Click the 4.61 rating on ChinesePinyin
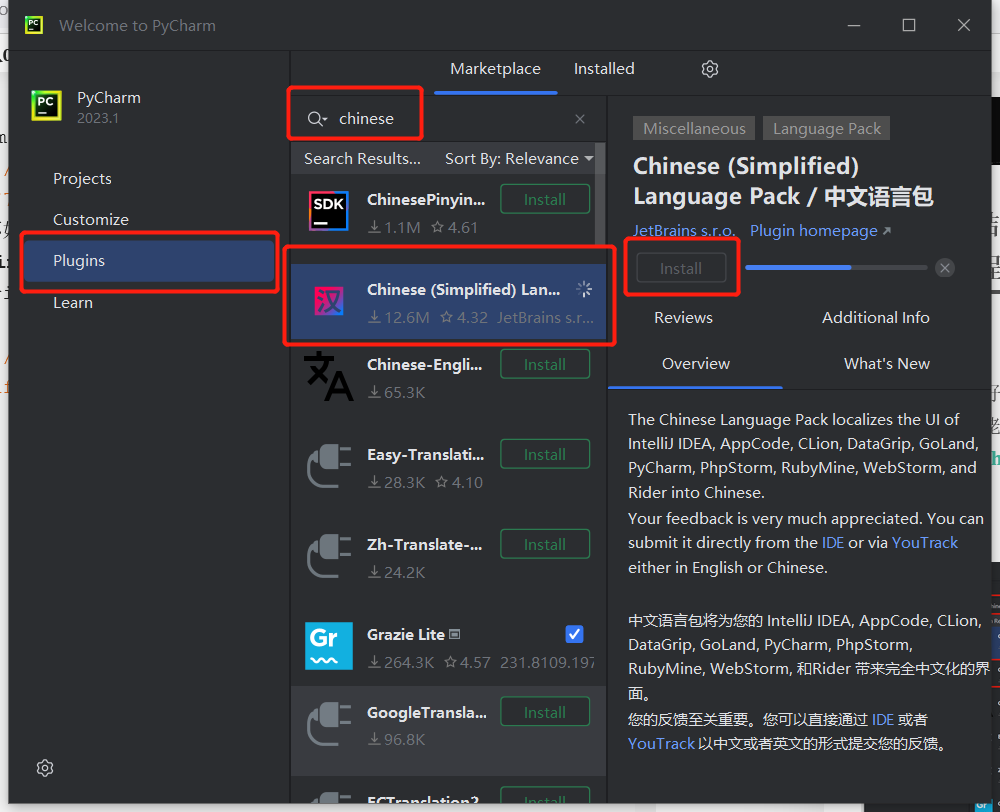The width and height of the screenshot is (1000, 812). click(x=455, y=228)
